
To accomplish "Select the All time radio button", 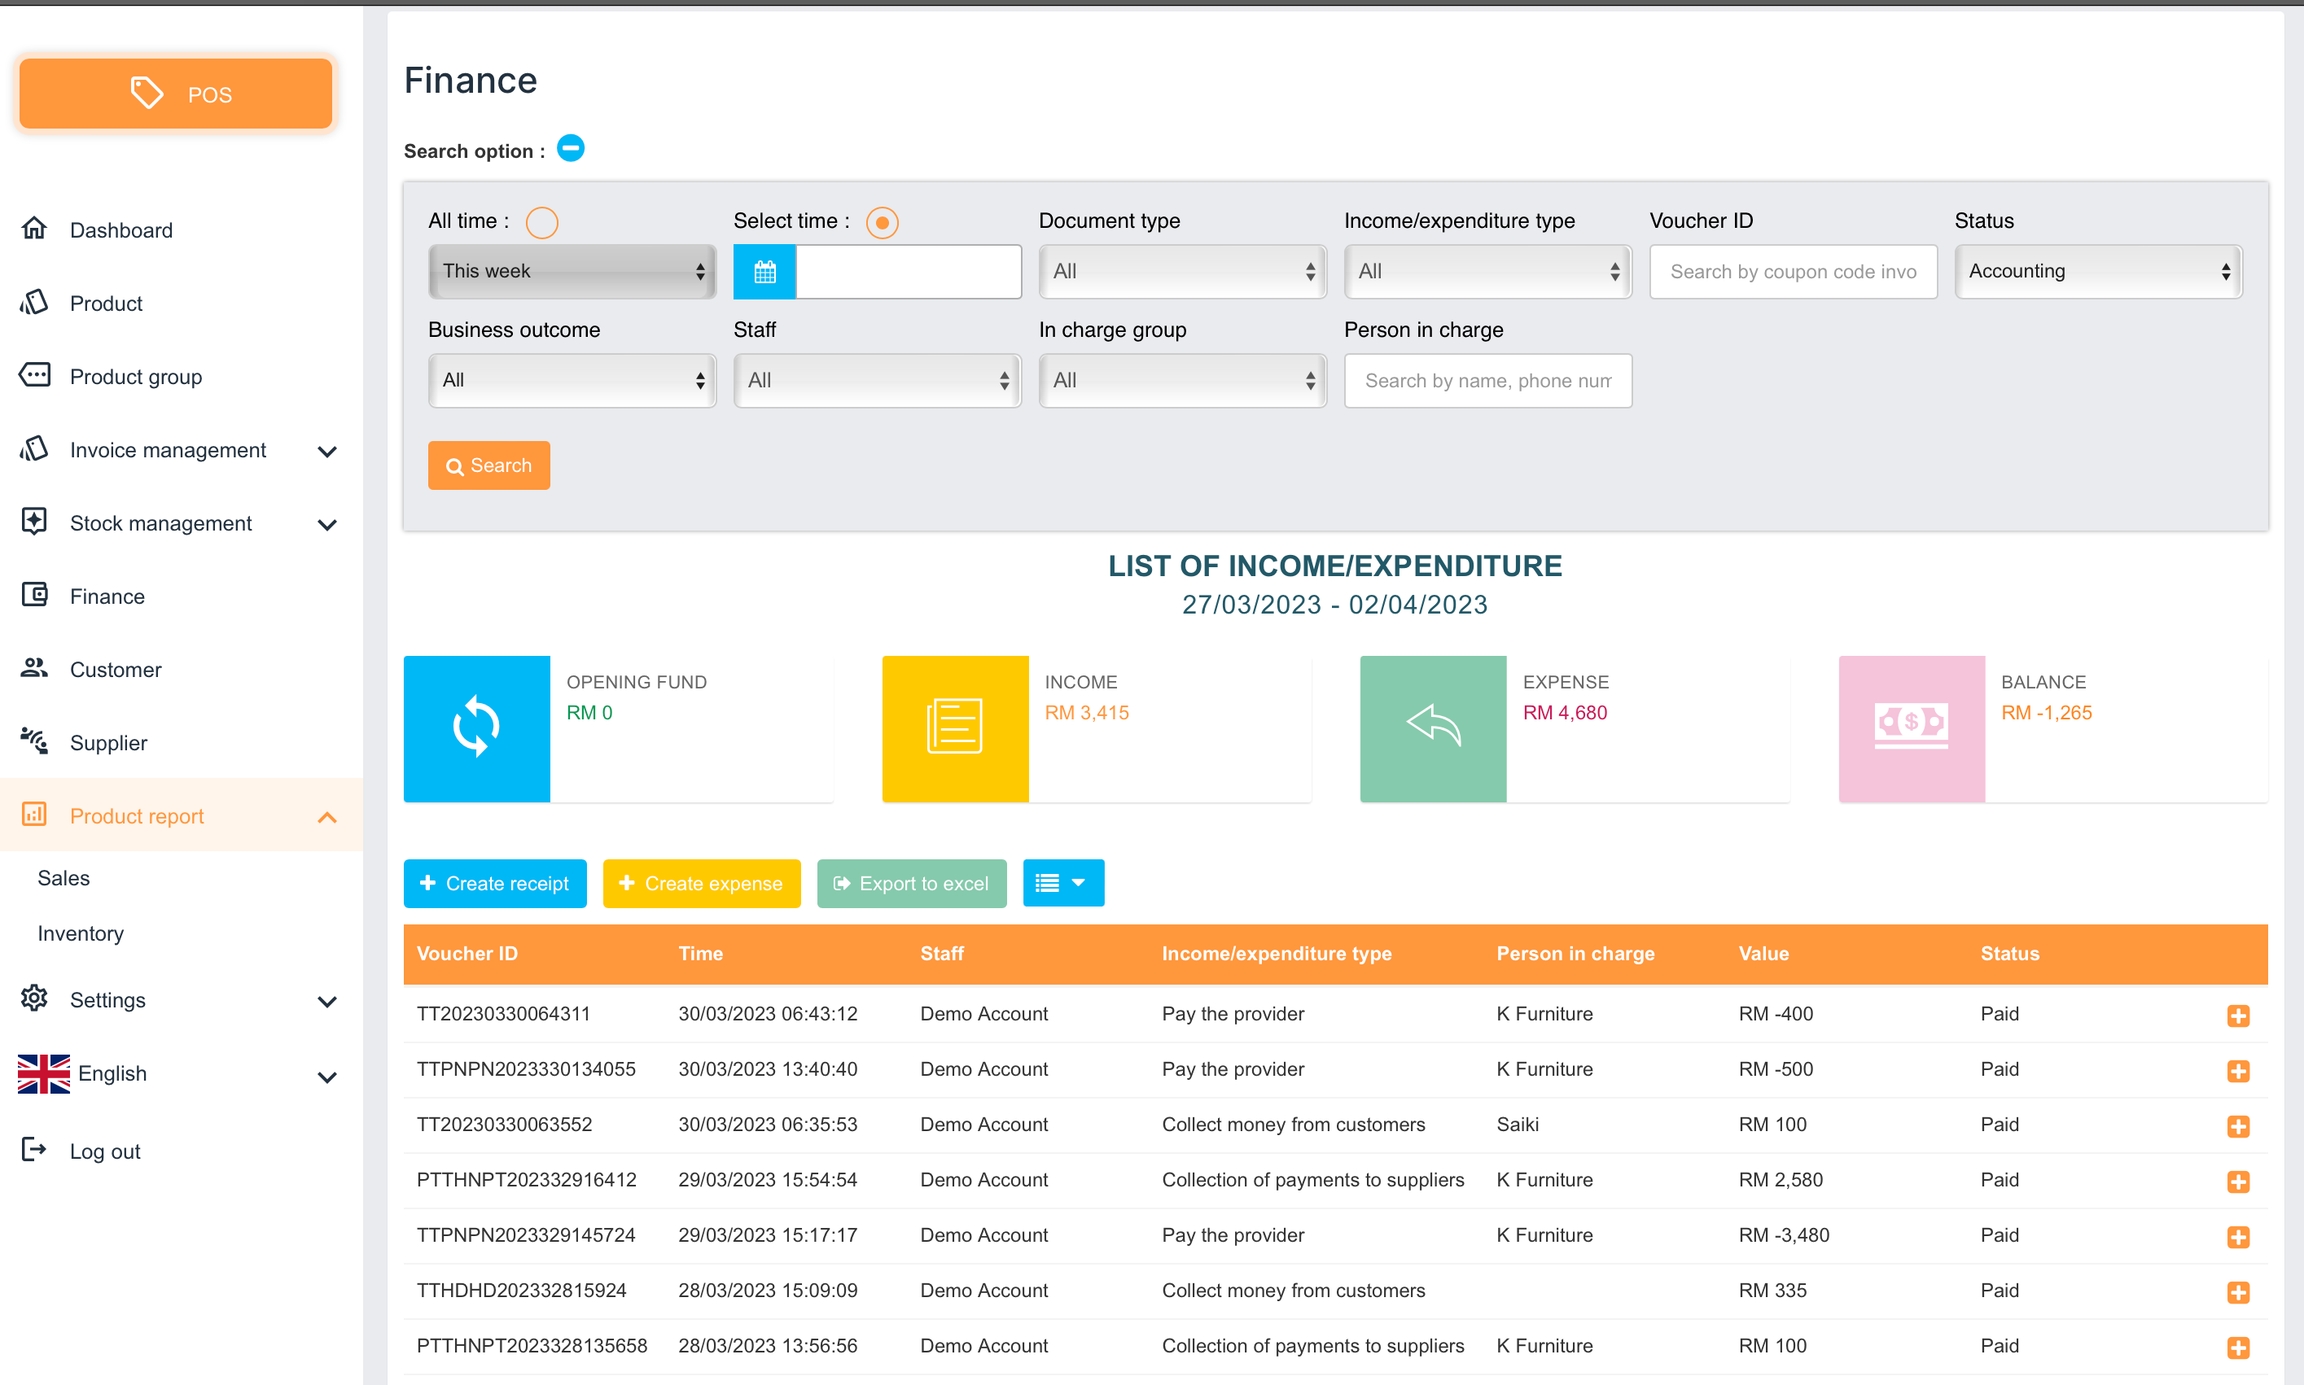I will pos(542,222).
